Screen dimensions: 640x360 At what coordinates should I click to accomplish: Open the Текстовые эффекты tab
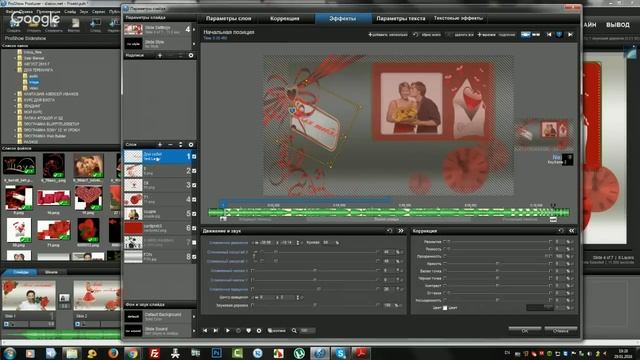tap(458, 18)
